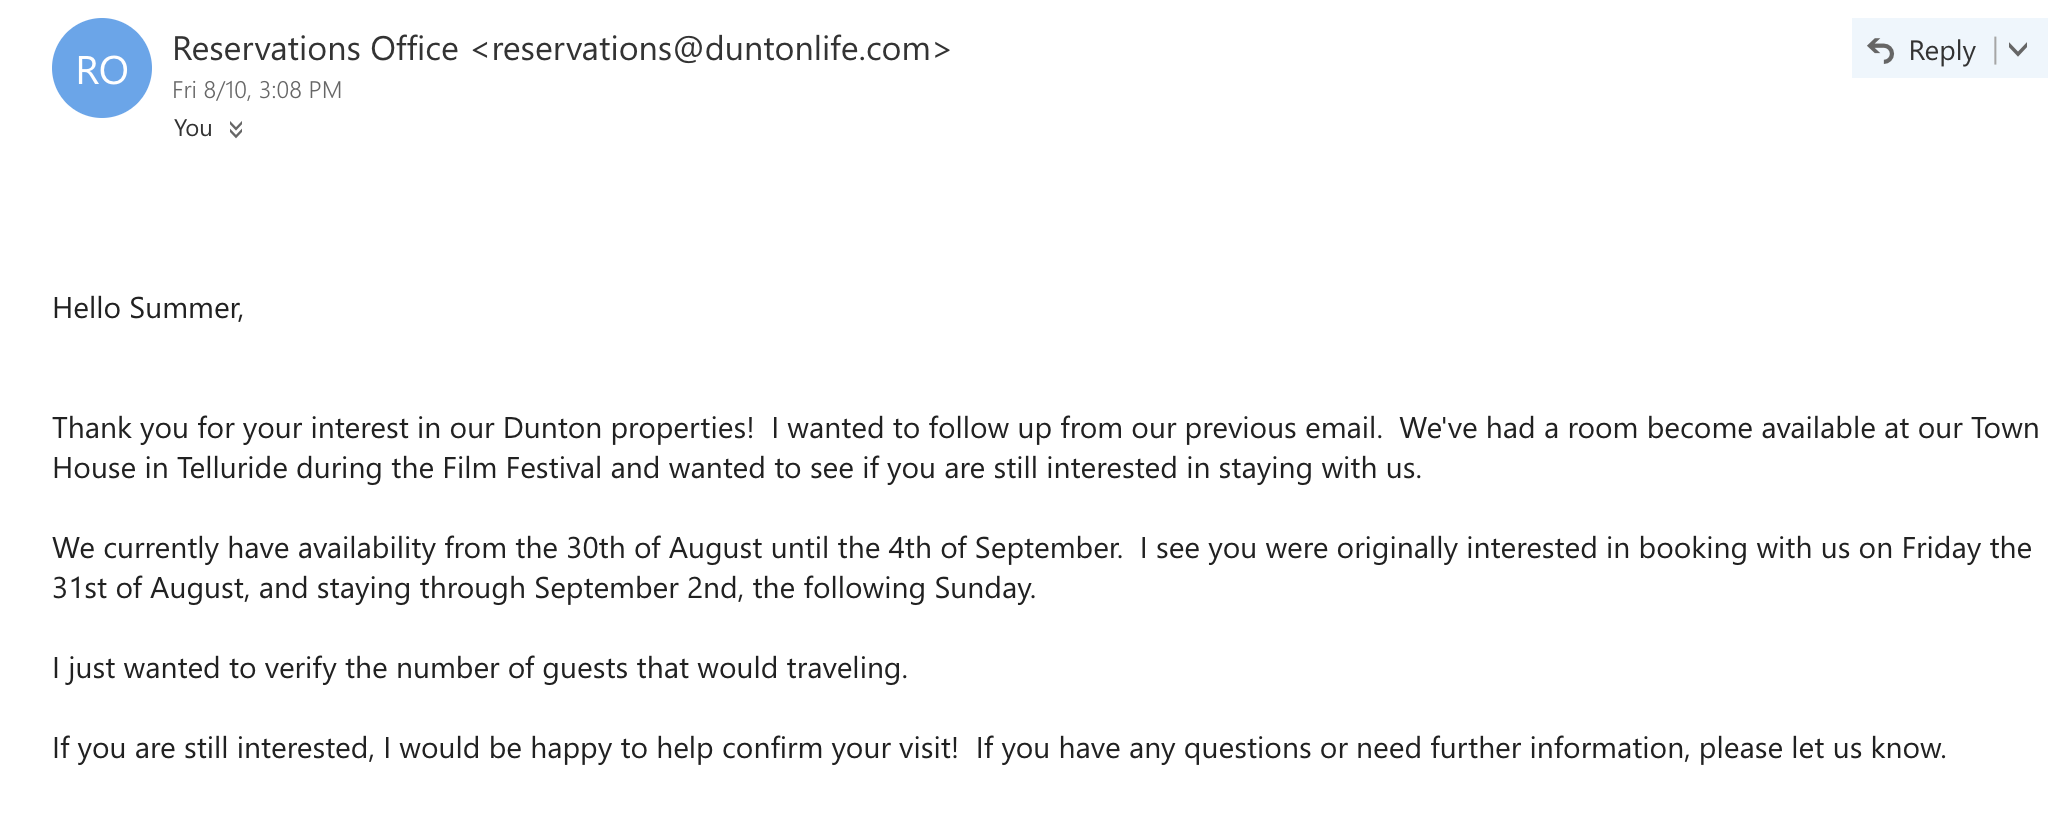Click the curved reply arrow icon
The width and height of the screenshot is (2062, 822).
1881,50
